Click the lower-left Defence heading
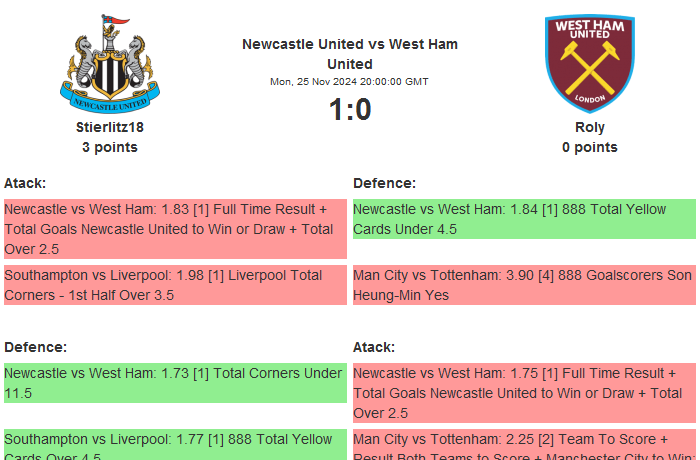 point(35,347)
